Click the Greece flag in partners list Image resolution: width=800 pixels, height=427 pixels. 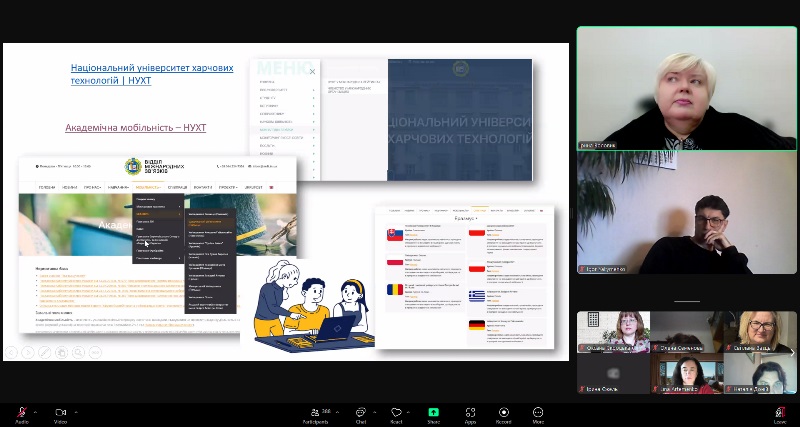tap(477, 296)
